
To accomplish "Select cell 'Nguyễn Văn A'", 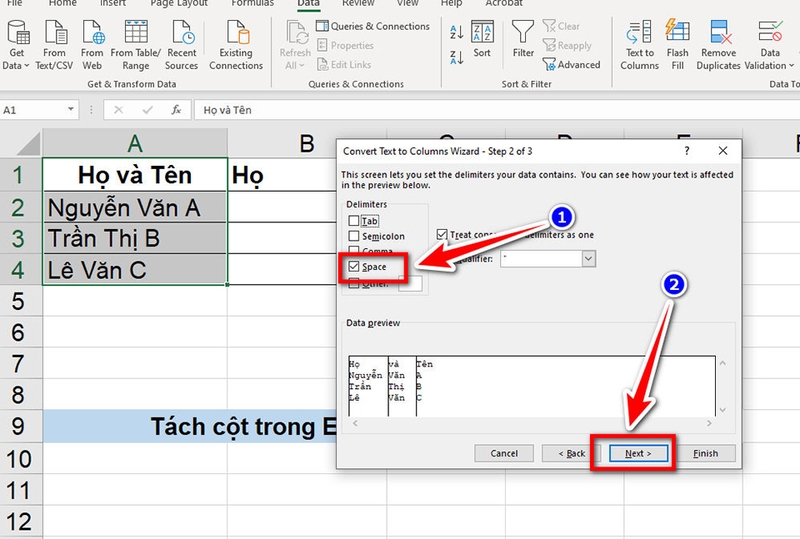I will pos(135,207).
